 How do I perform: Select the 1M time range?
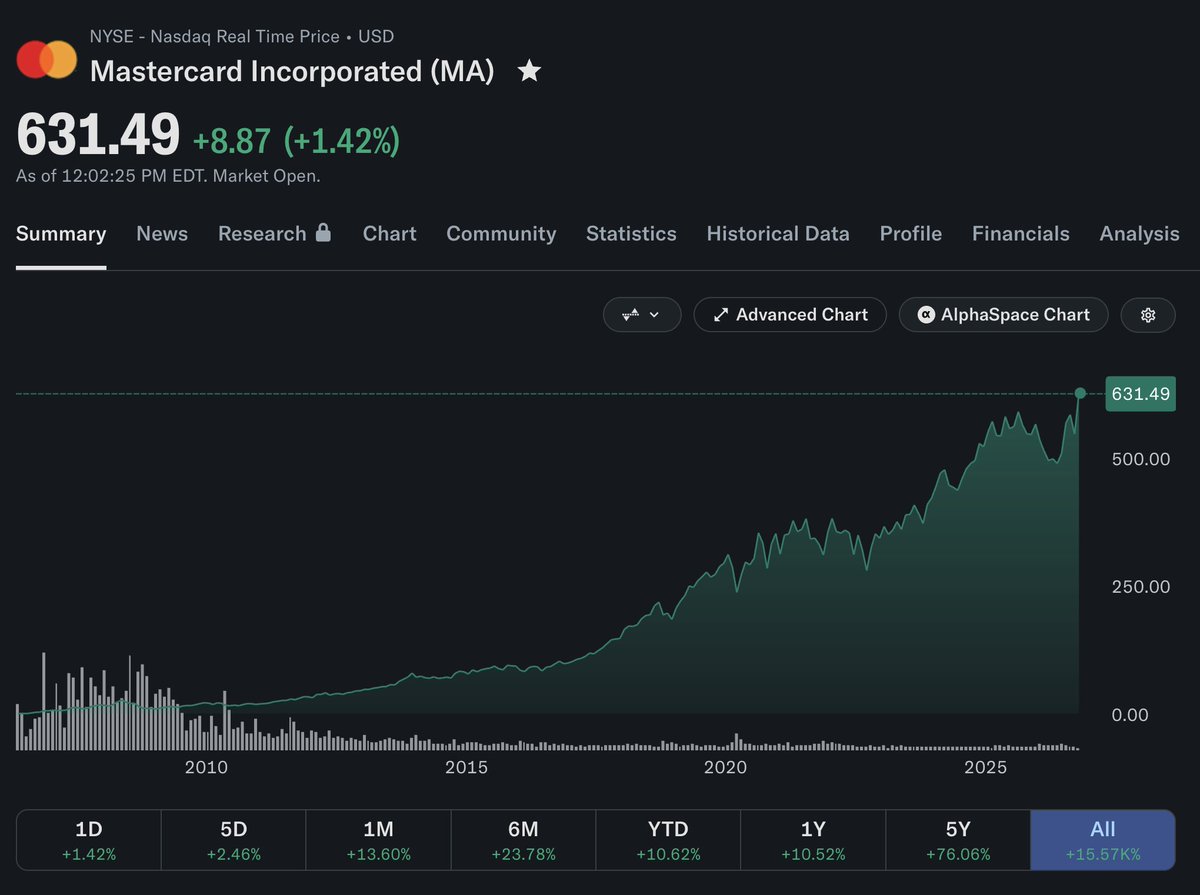pyautogui.click(x=378, y=839)
